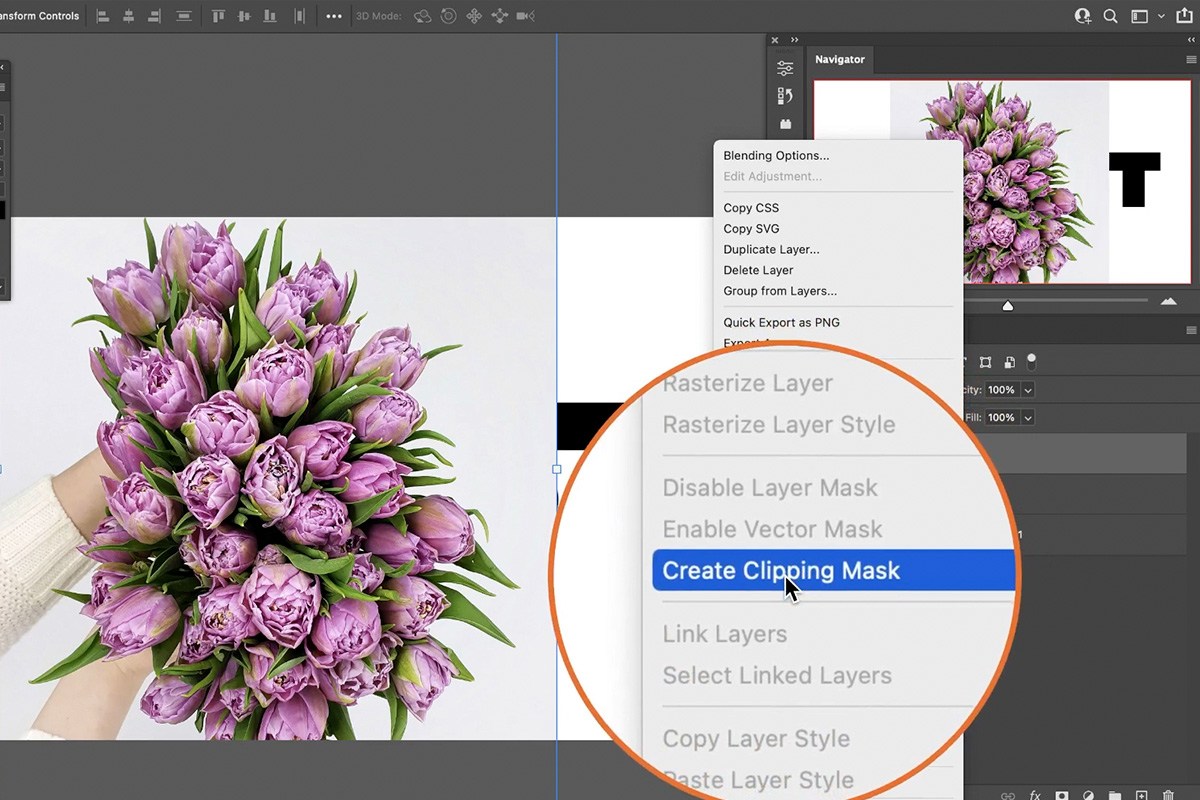The height and width of the screenshot is (800, 1200).
Task: Delete layer trash icon
Action: (x=1167, y=796)
